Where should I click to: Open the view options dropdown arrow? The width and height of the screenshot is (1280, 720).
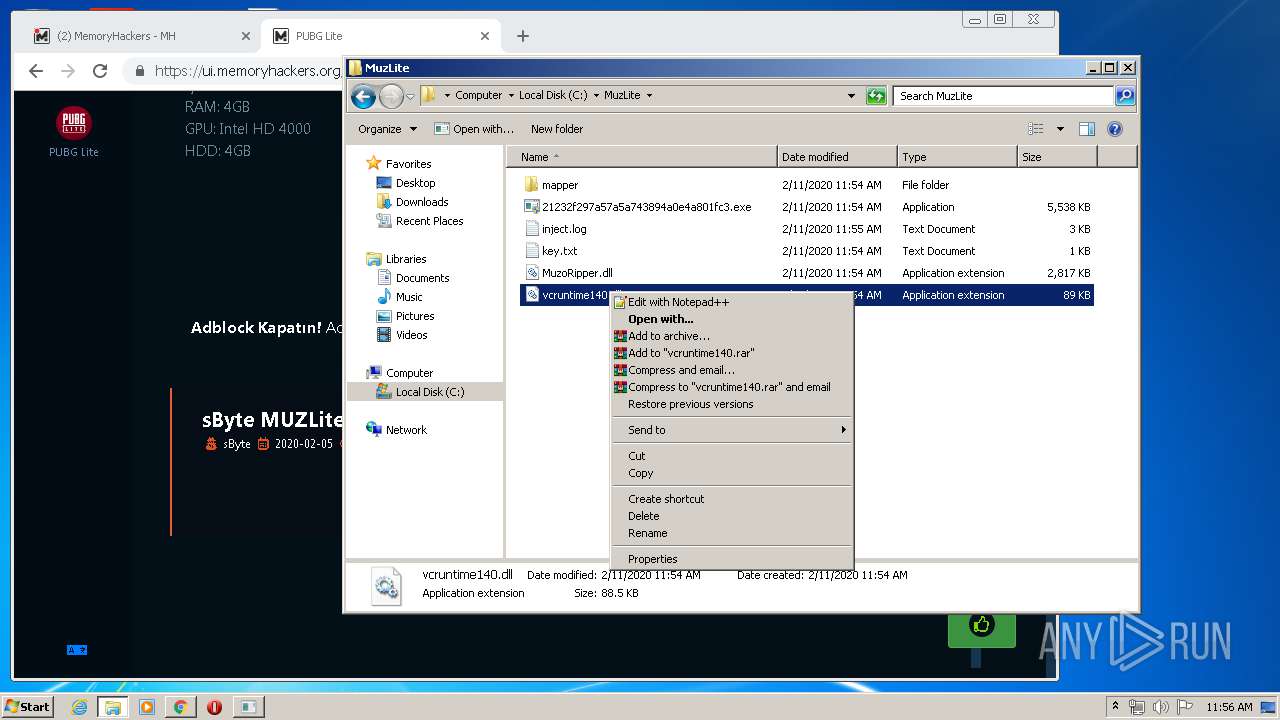(1060, 129)
